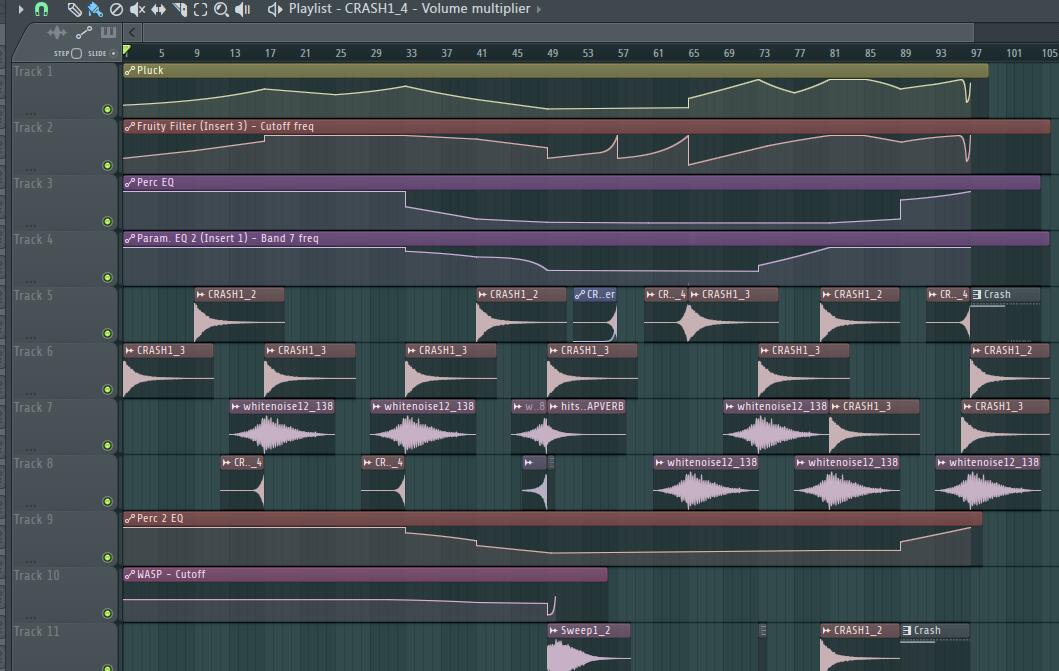
Task: Toggle the STEP editing mode
Action: 76,53
